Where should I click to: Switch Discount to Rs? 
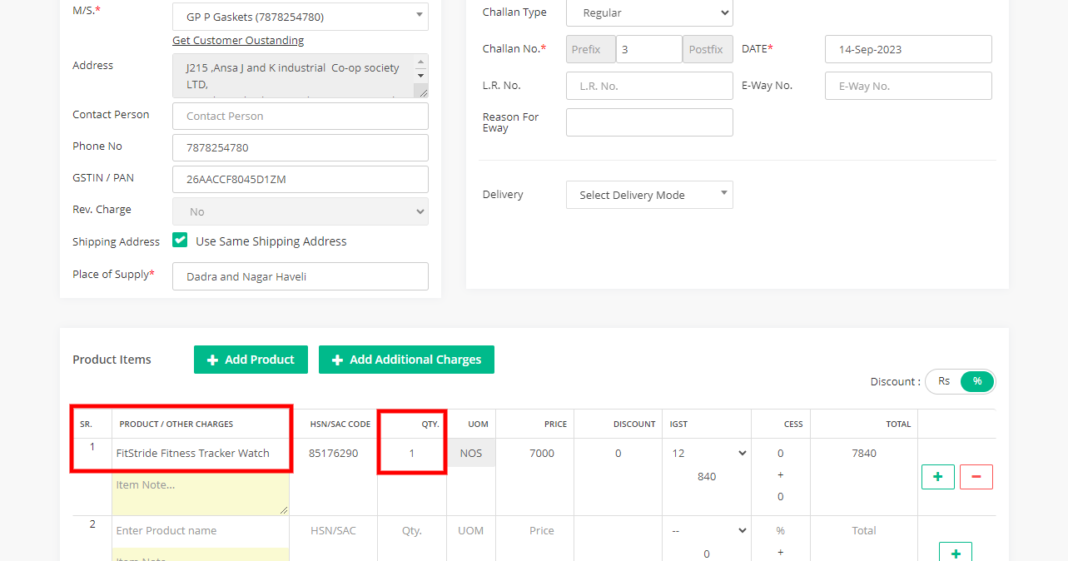click(943, 381)
